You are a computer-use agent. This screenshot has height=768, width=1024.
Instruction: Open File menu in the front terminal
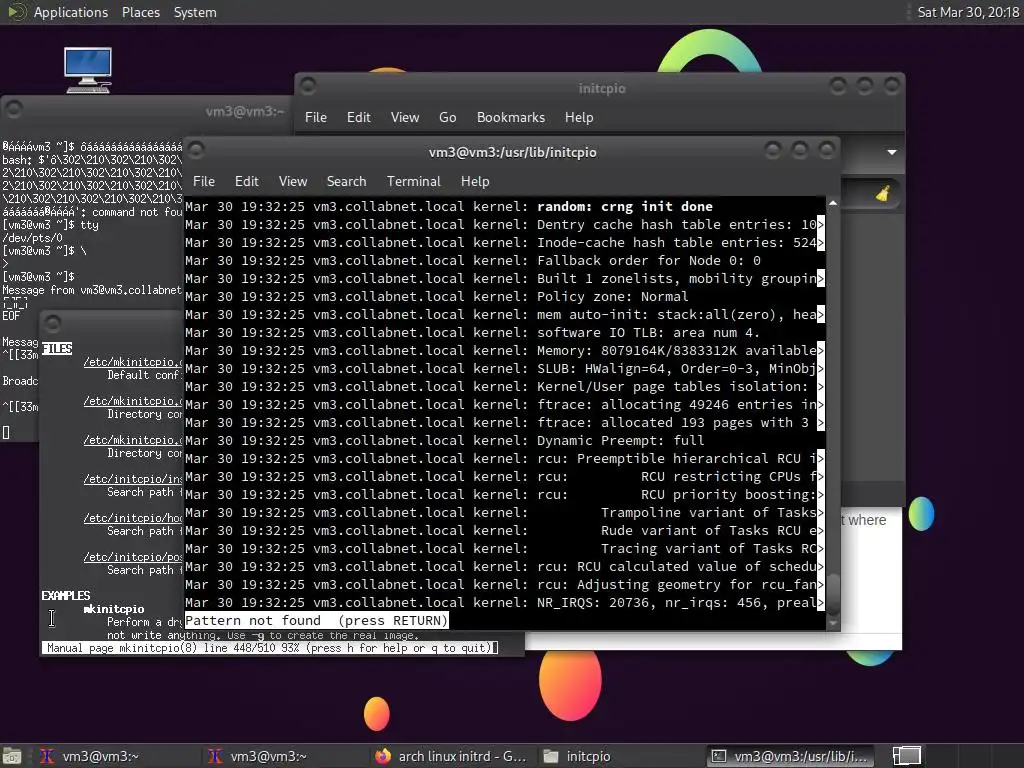tap(204, 182)
